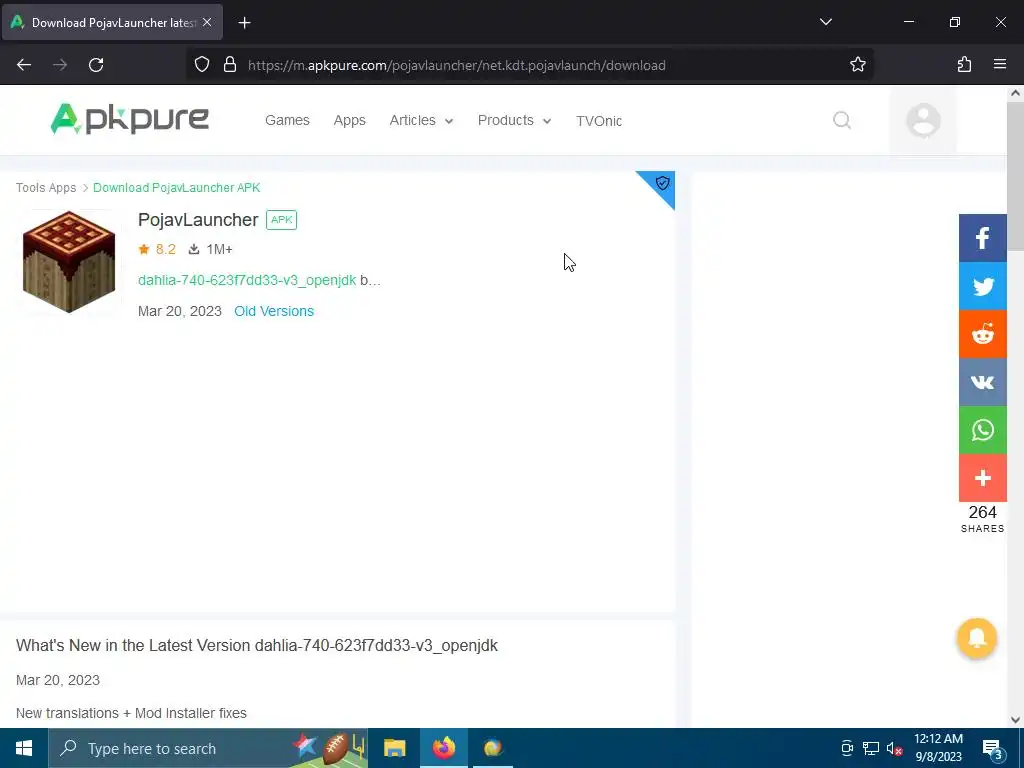Reload the current page
This screenshot has width=1024, height=768.
pos(96,65)
